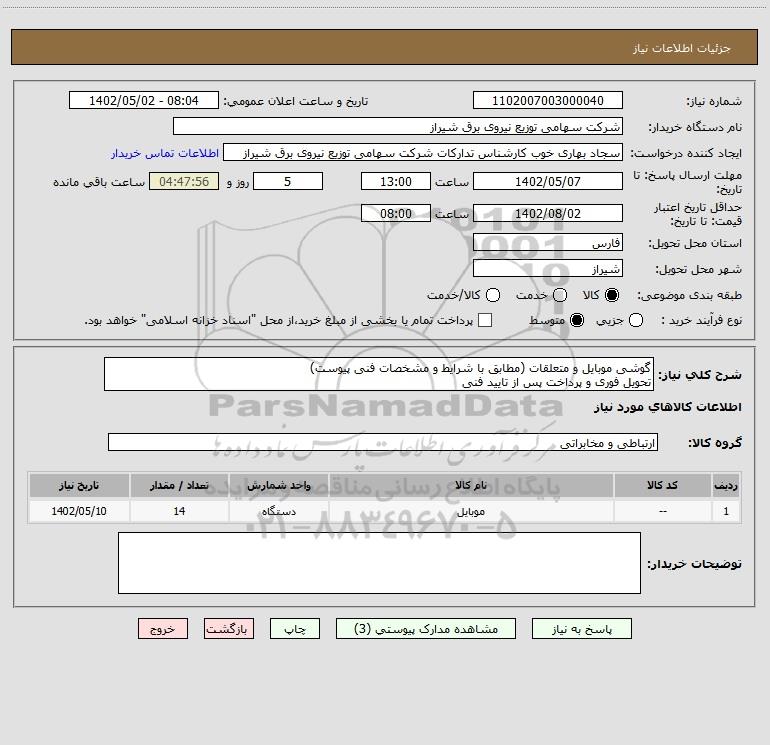
Task: Click the countdown timer 04:47:56
Action: coord(184,181)
